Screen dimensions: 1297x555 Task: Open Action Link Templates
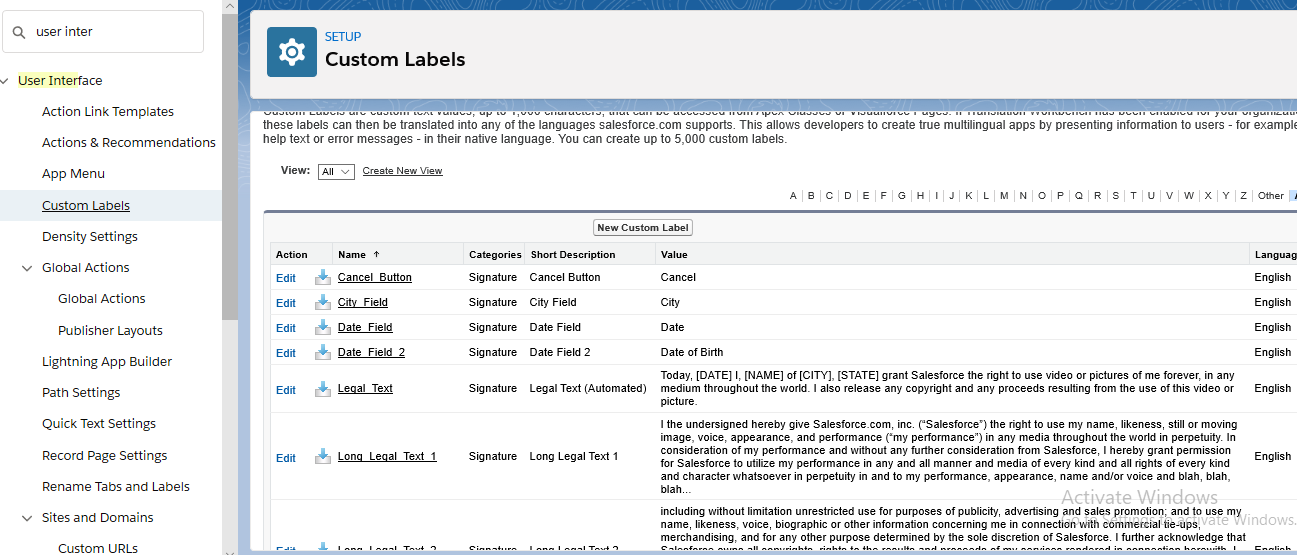pos(108,112)
